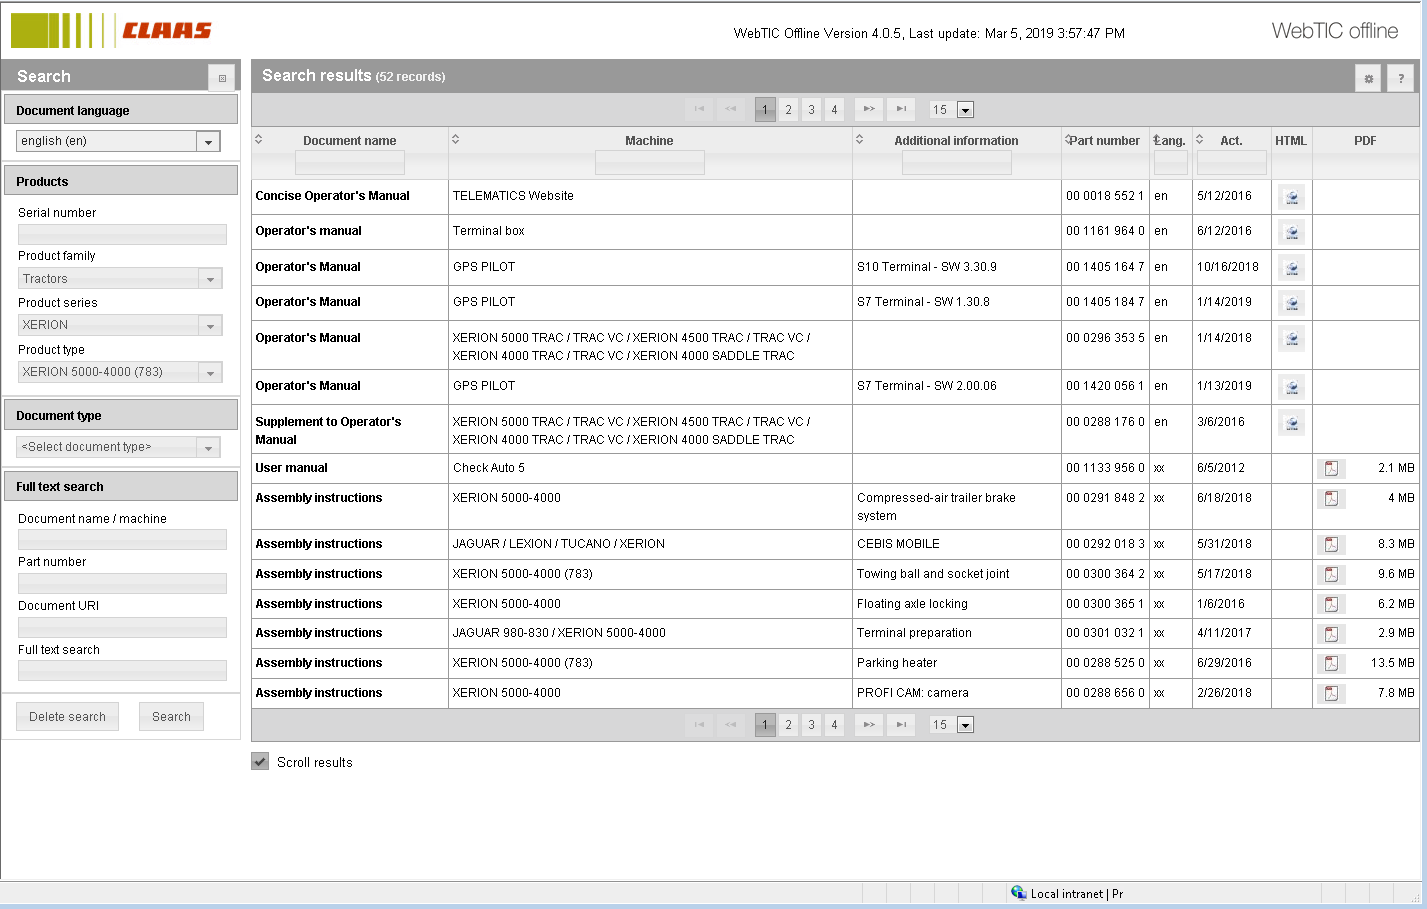Screen dimensions: 1427x909
Task: Open PDF for Parking heater instructions
Action: 1331,663
